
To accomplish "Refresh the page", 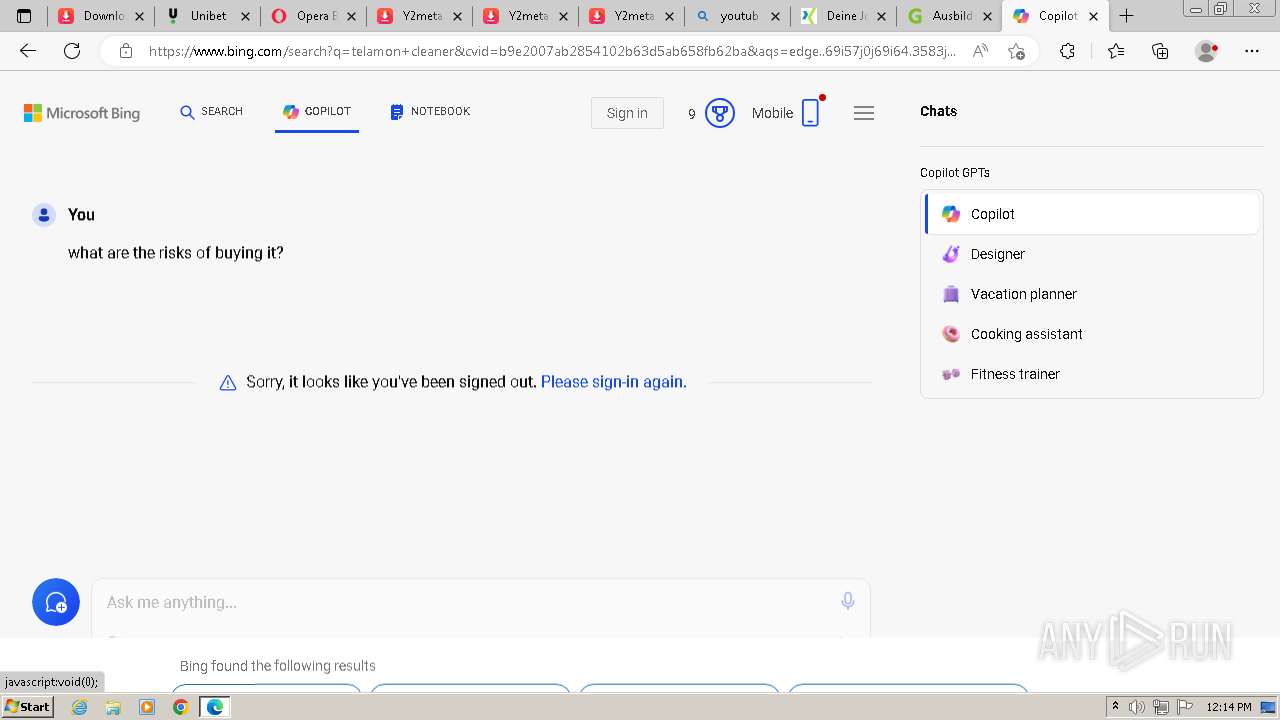I will point(72,51).
